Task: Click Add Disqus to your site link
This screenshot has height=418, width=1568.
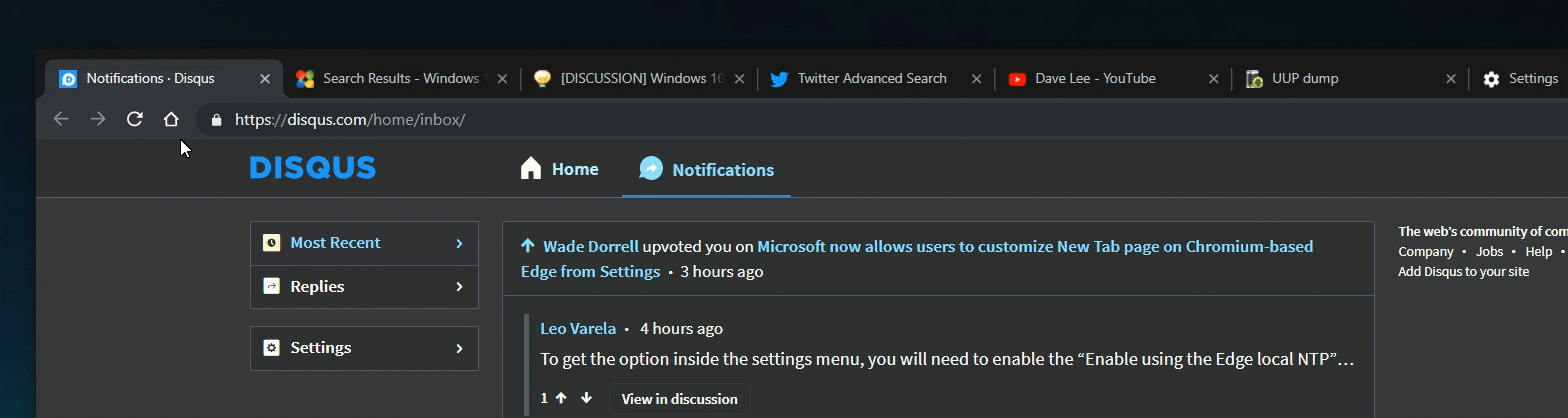Action: [1463, 272]
